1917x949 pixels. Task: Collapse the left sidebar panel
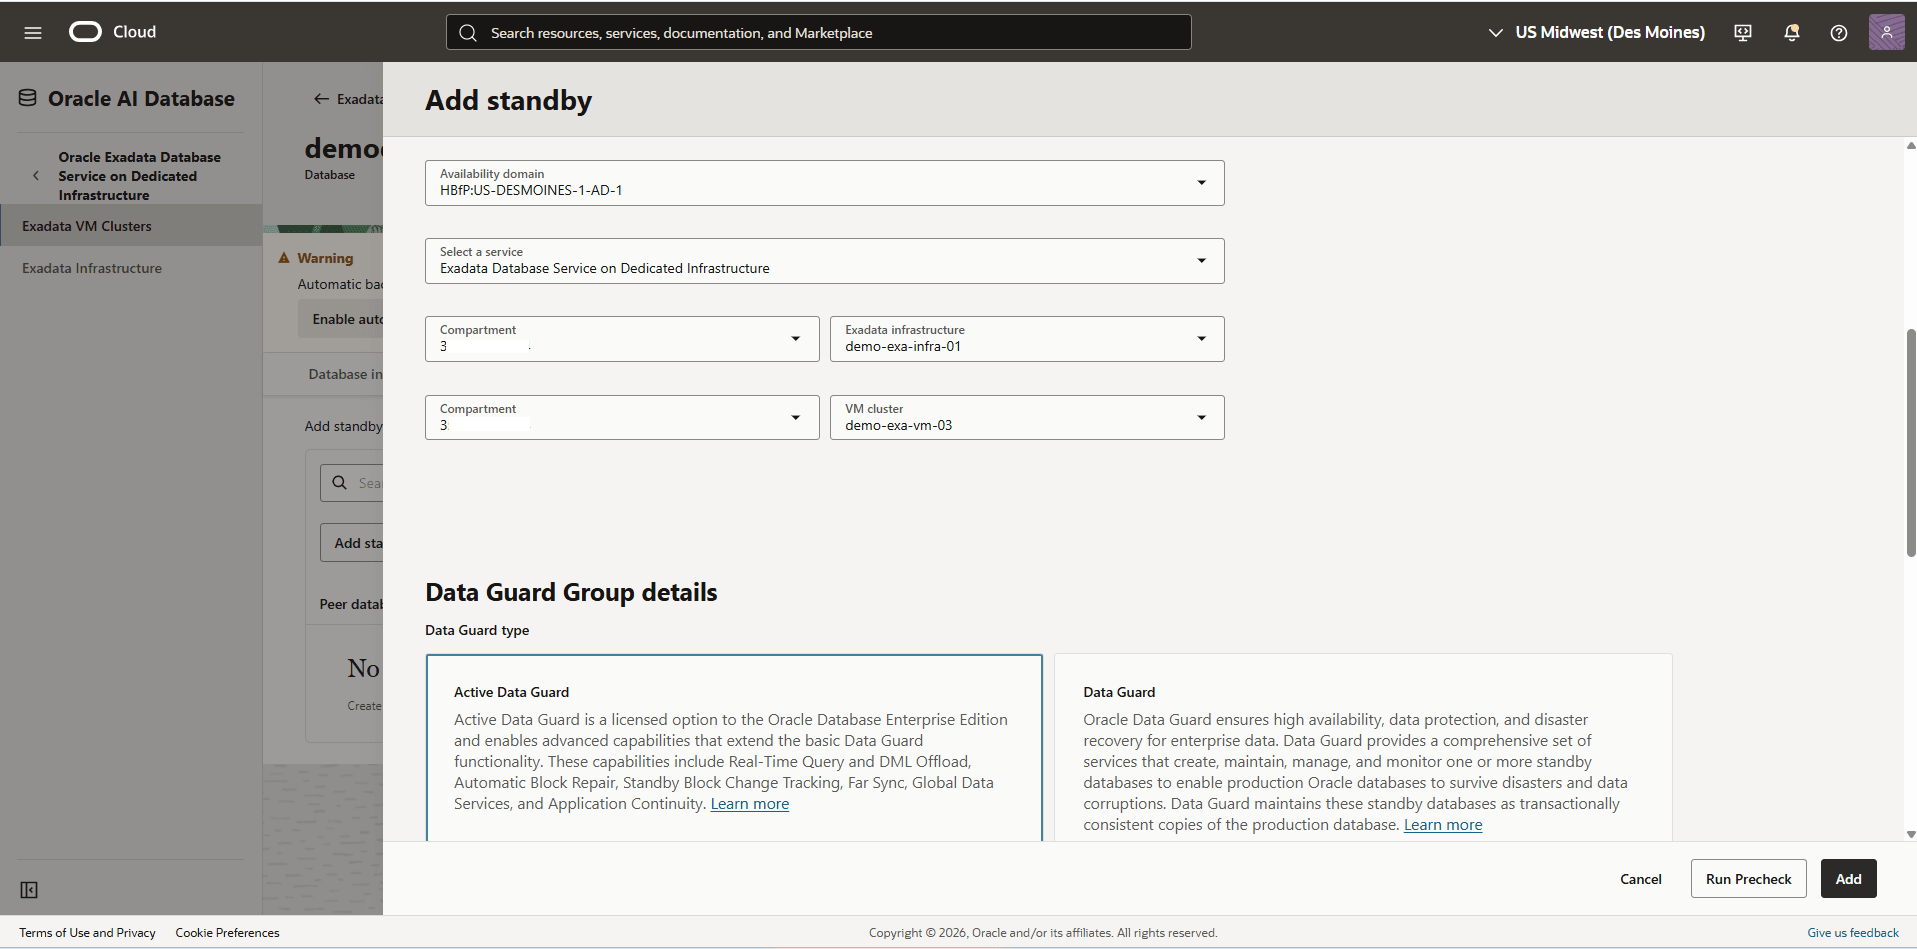click(28, 889)
